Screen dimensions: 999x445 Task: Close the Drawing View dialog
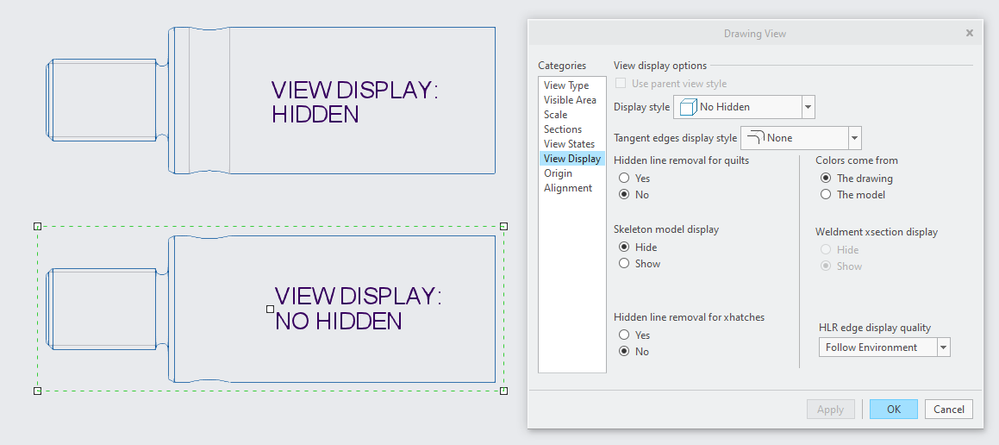[x=970, y=33]
